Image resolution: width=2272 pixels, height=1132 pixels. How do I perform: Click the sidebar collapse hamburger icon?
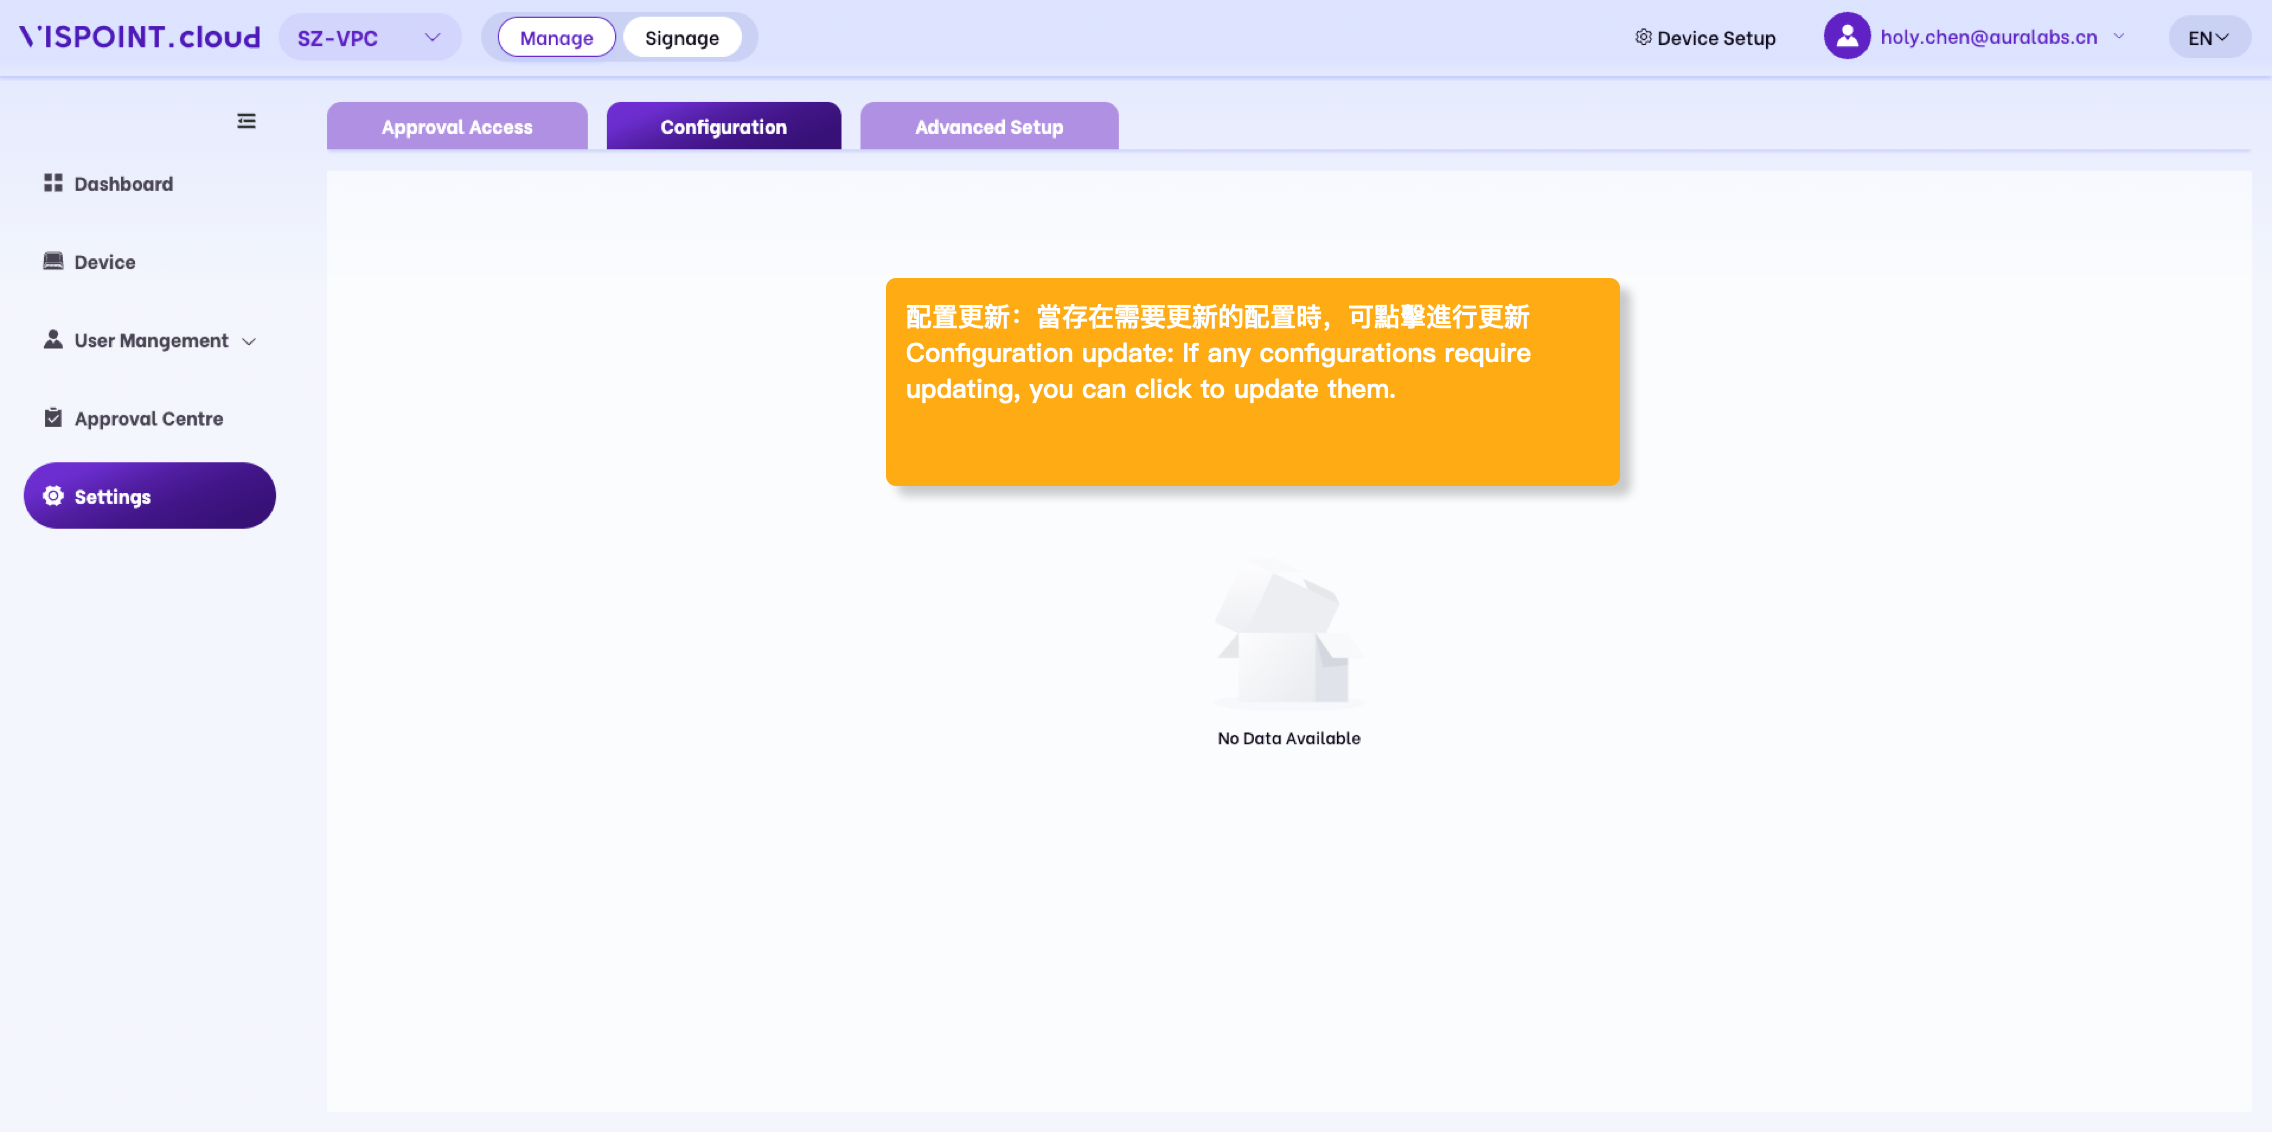[246, 121]
